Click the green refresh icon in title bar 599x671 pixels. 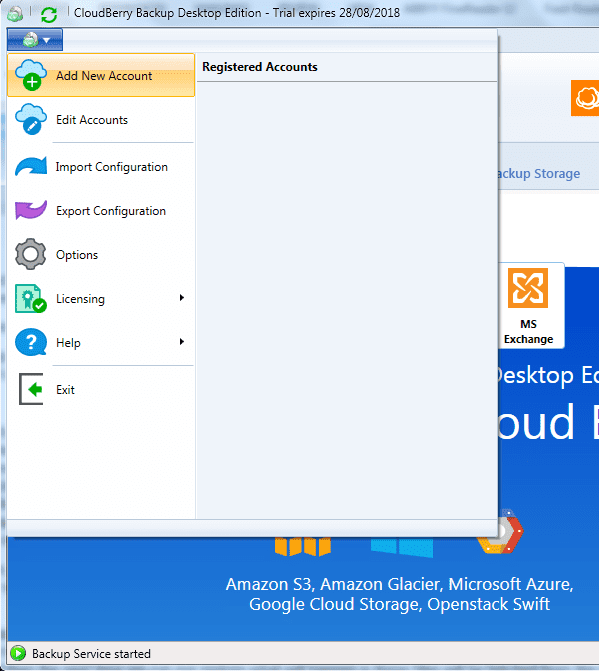49,14
